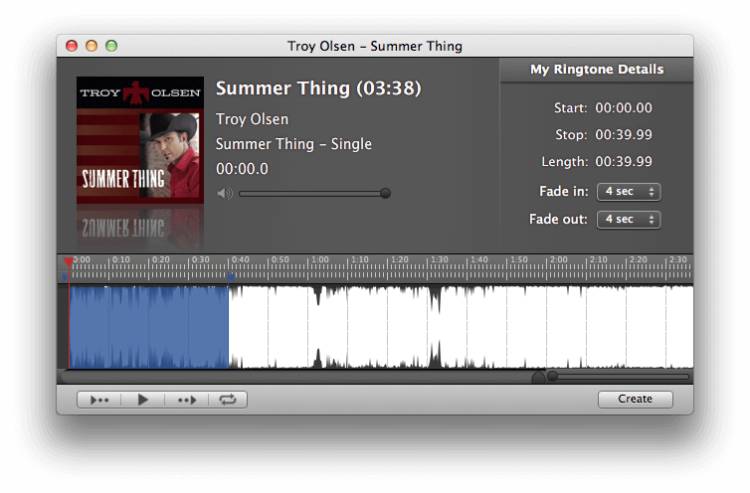Click the play-to-end preview button
Screen dimensions: 750x493
[x=186, y=399]
